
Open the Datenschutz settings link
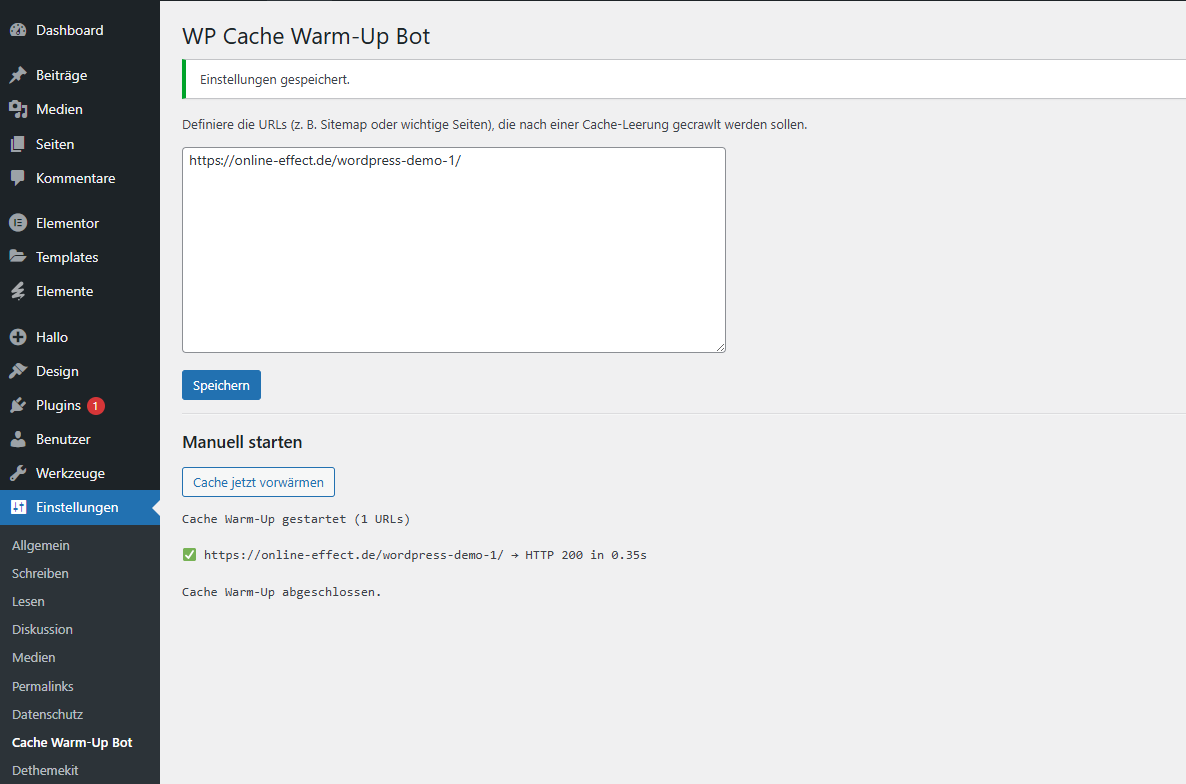coord(47,714)
